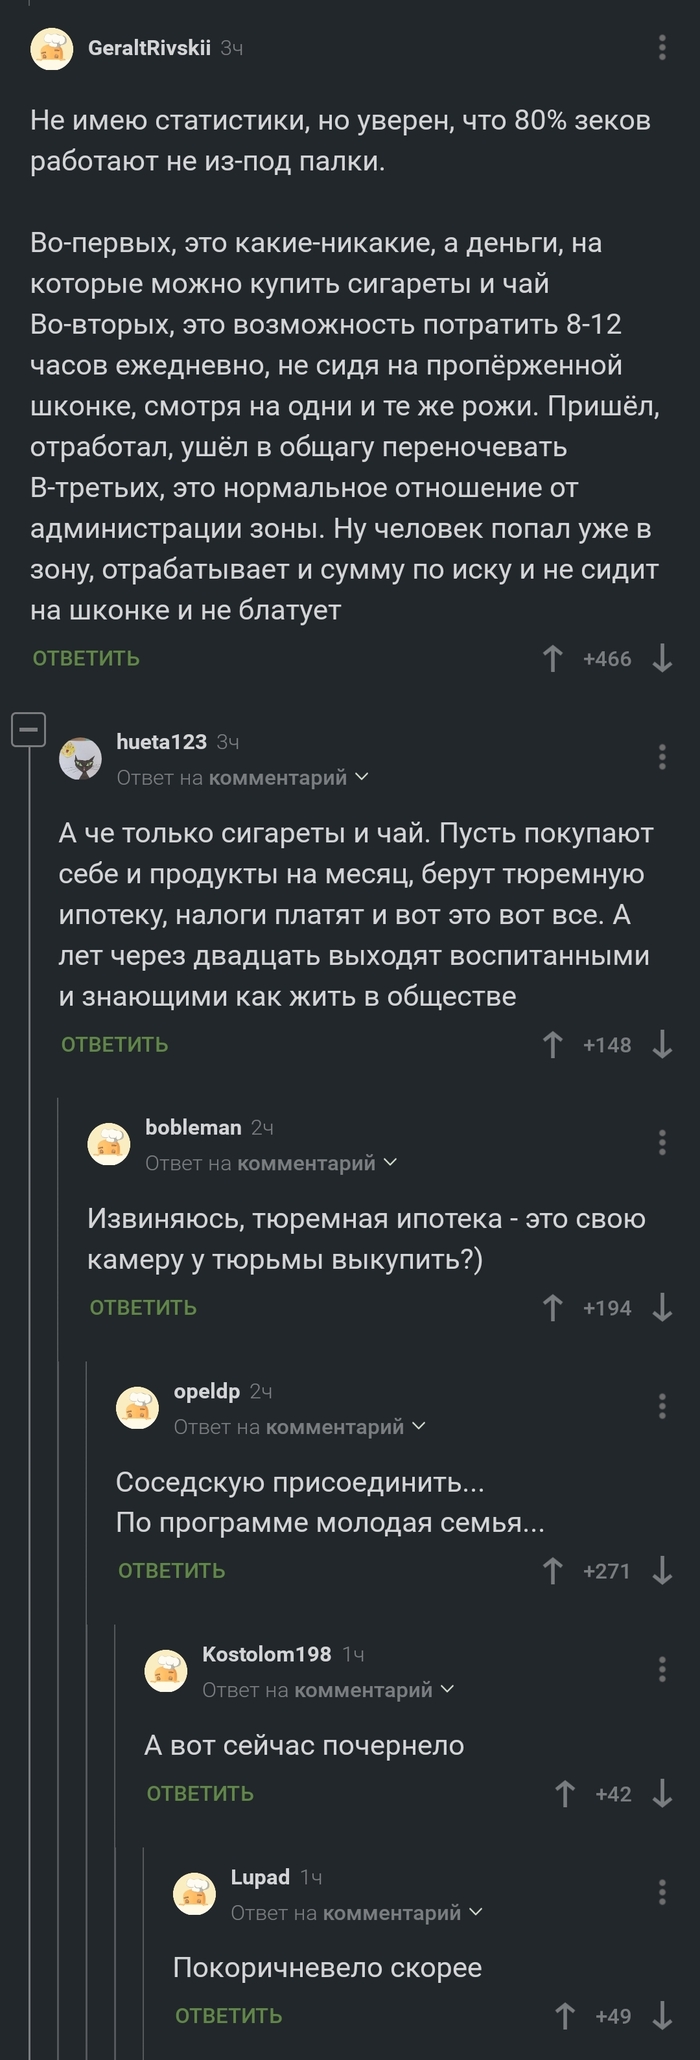The image size is (700, 2060).
Task: Downvote the comment rated +466
Action: 661,657
